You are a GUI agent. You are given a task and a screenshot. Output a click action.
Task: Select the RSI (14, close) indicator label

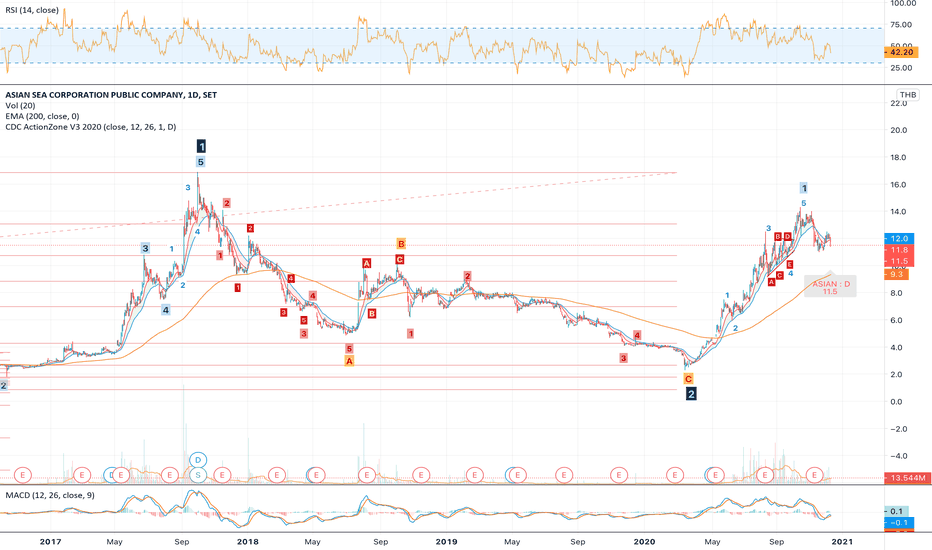pyautogui.click(x=32, y=10)
